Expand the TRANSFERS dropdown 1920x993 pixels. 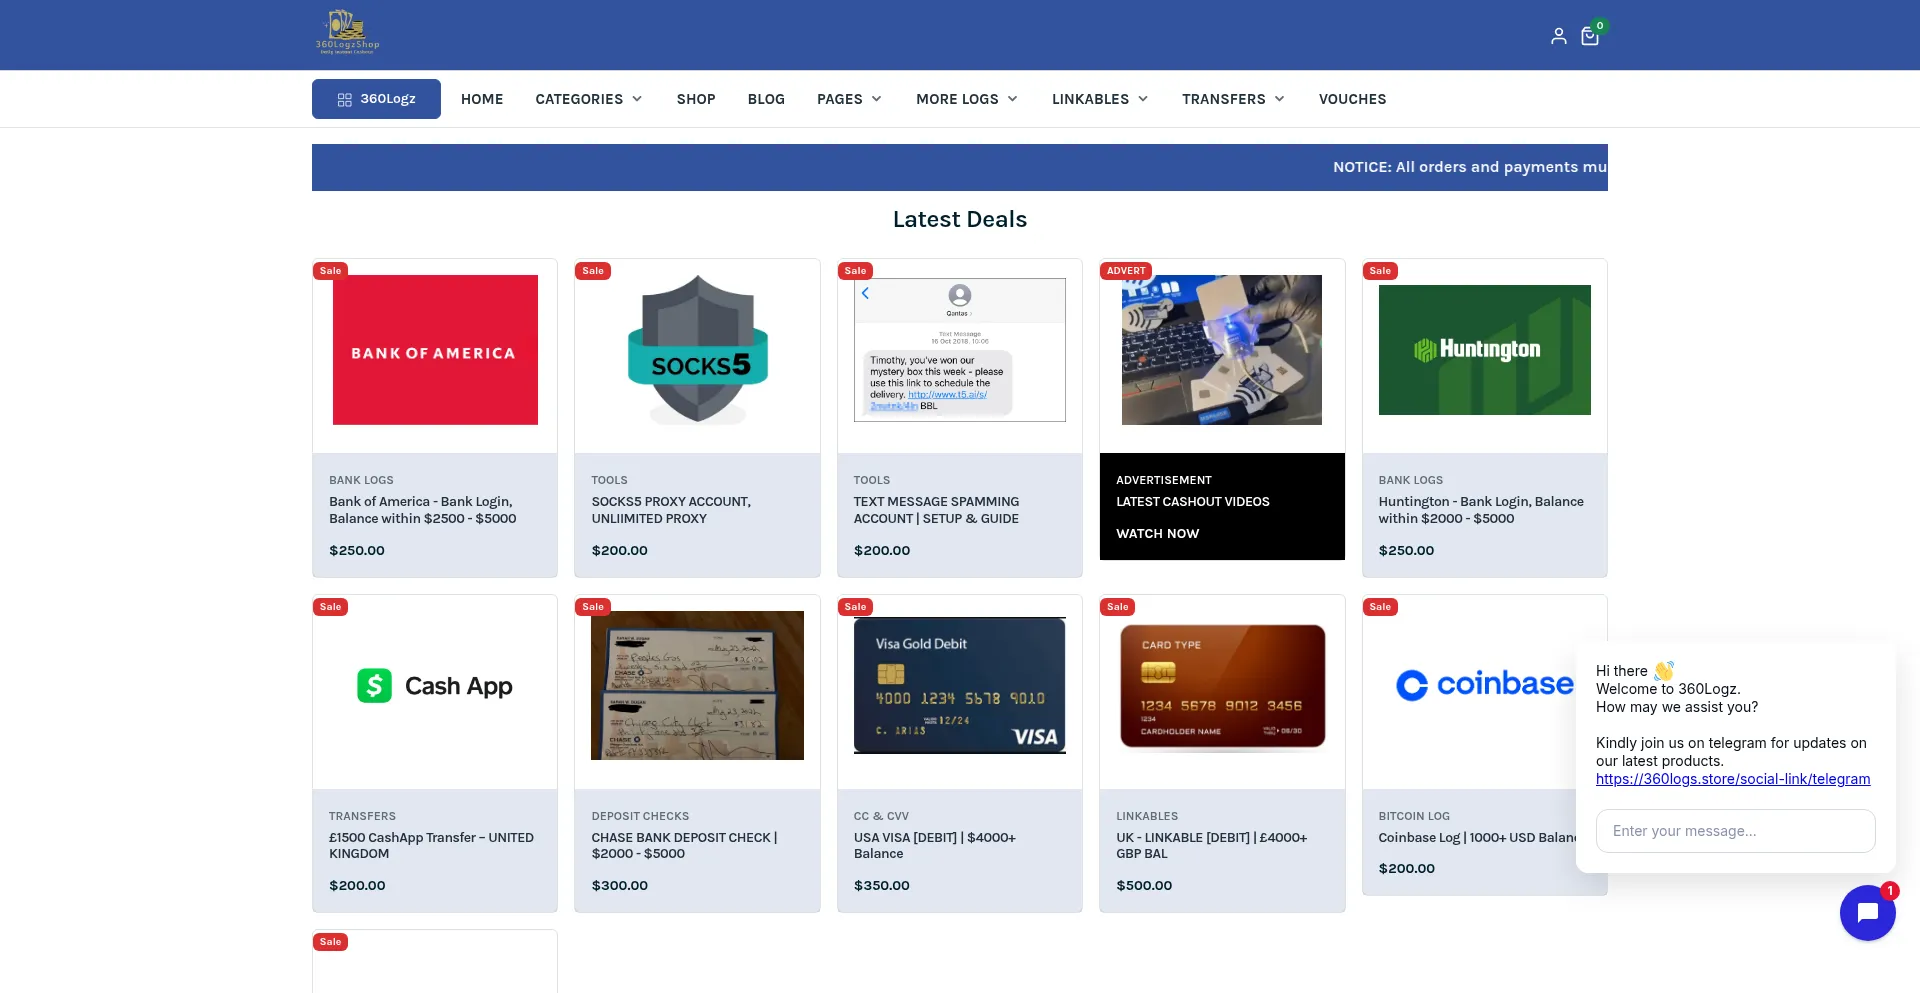point(1234,99)
